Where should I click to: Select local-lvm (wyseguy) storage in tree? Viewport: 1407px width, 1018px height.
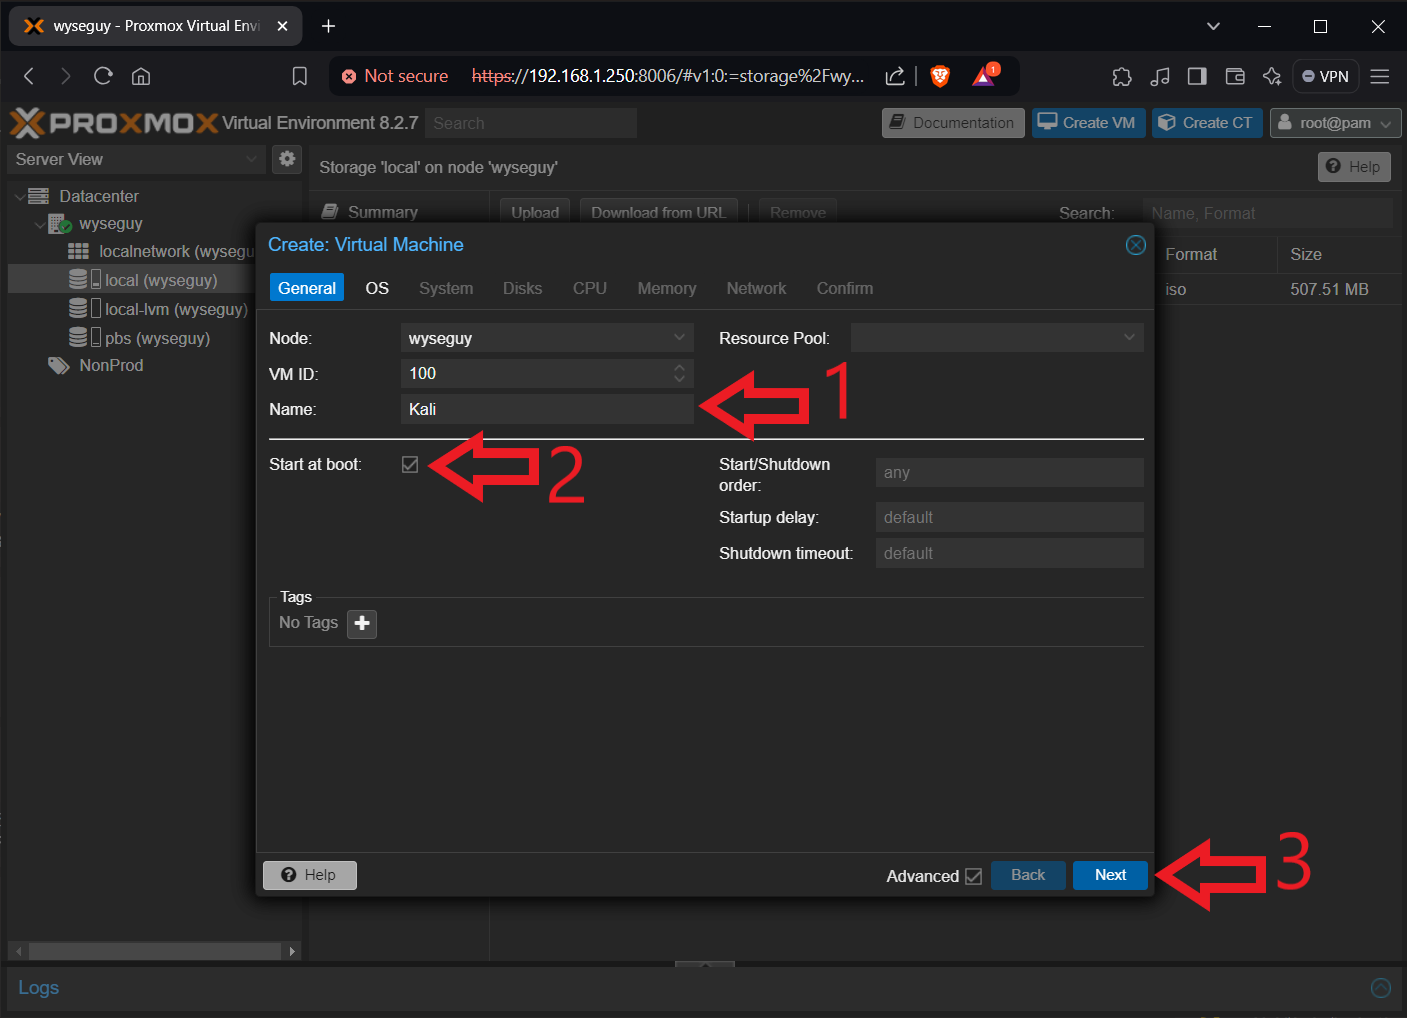[158, 309]
